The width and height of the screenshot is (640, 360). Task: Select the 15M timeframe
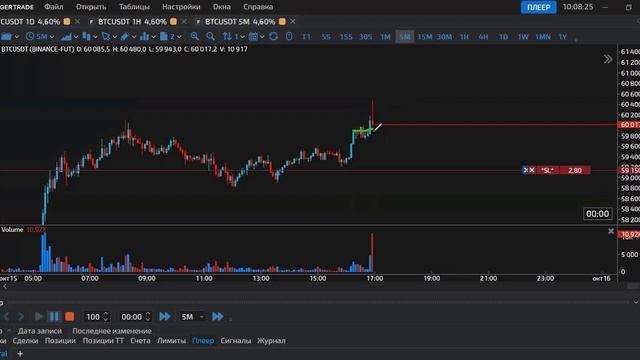424,37
